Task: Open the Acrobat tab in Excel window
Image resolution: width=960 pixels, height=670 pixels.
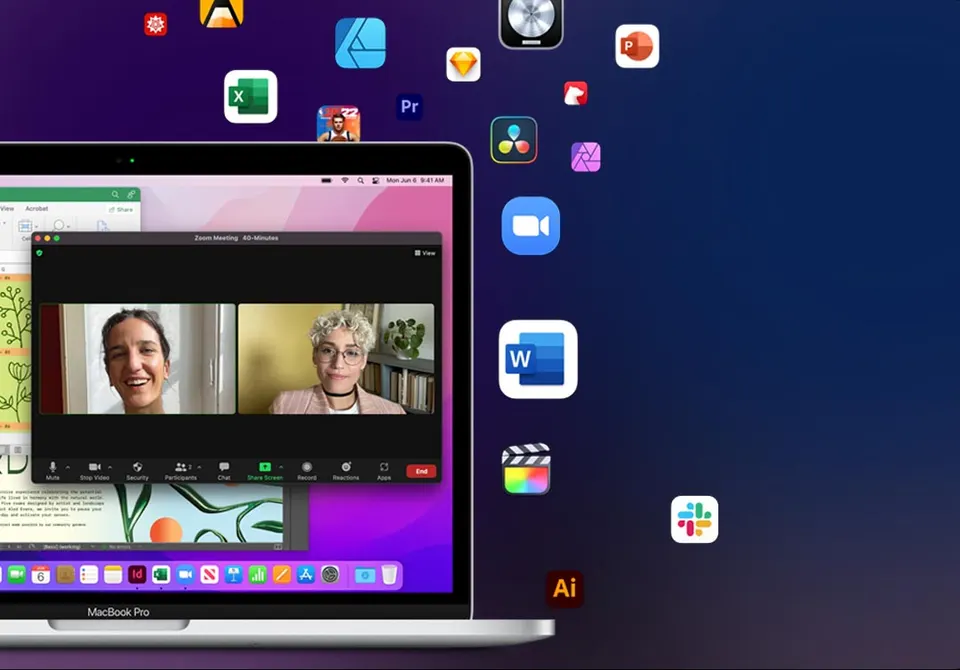Action: tap(37, 208)
